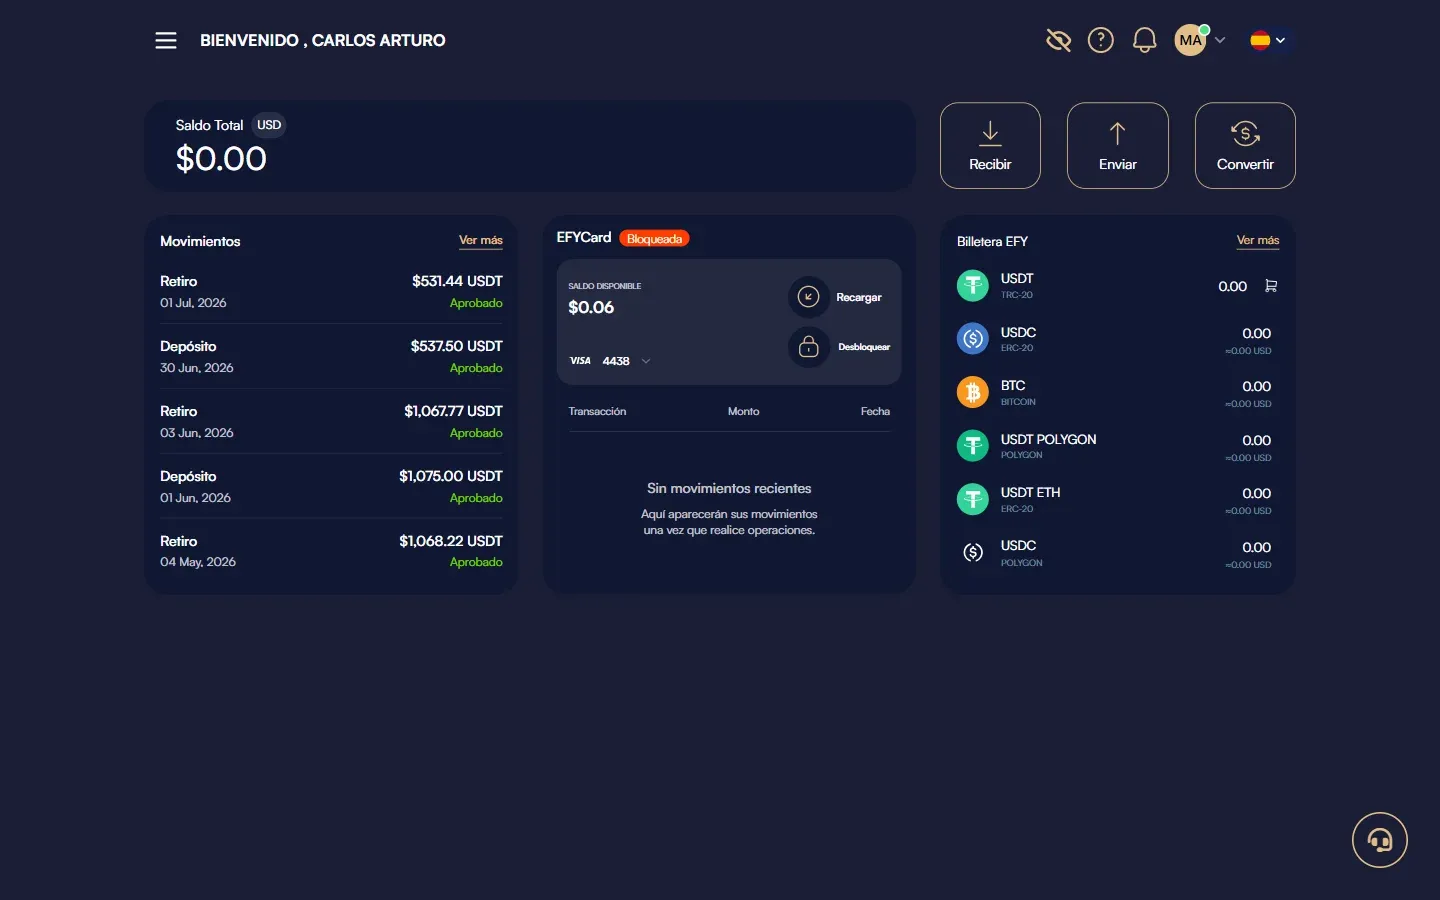Toggle balance visibility eye icon
The image size is (1440, 900).
click(x=1058, y=40)
